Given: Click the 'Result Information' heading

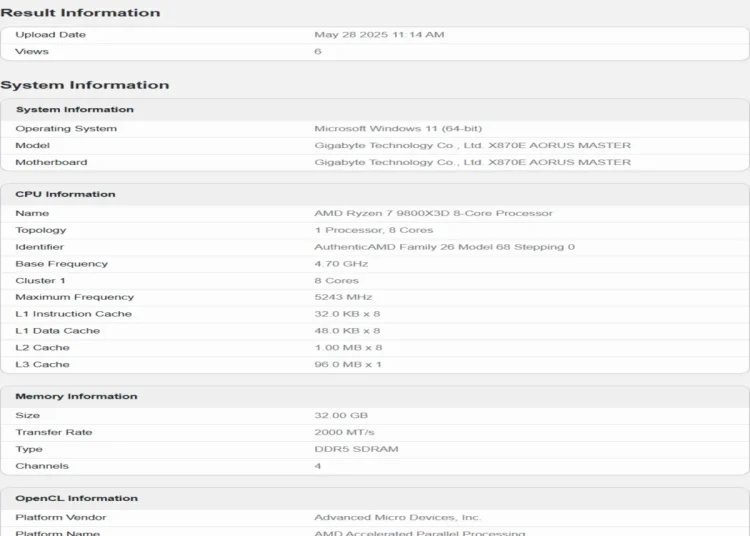Looking at the screenshot, I should pos(80,12).
